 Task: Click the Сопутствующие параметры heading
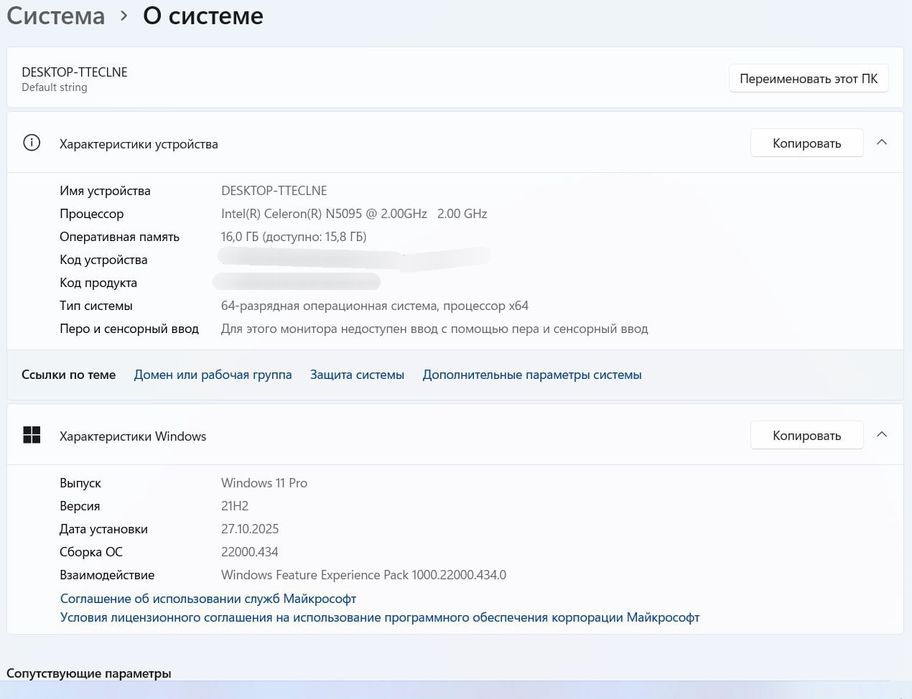tap(89, 673)
